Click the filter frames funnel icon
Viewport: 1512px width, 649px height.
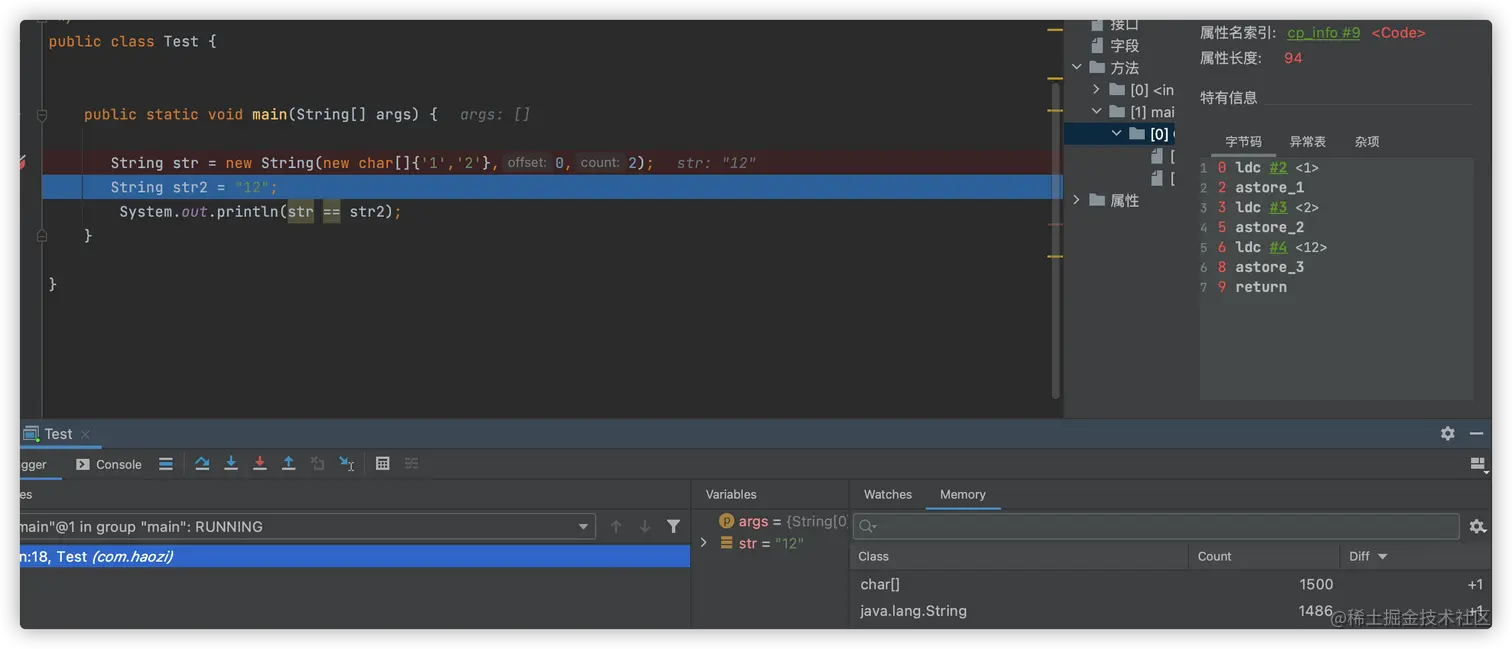[674, 526]
